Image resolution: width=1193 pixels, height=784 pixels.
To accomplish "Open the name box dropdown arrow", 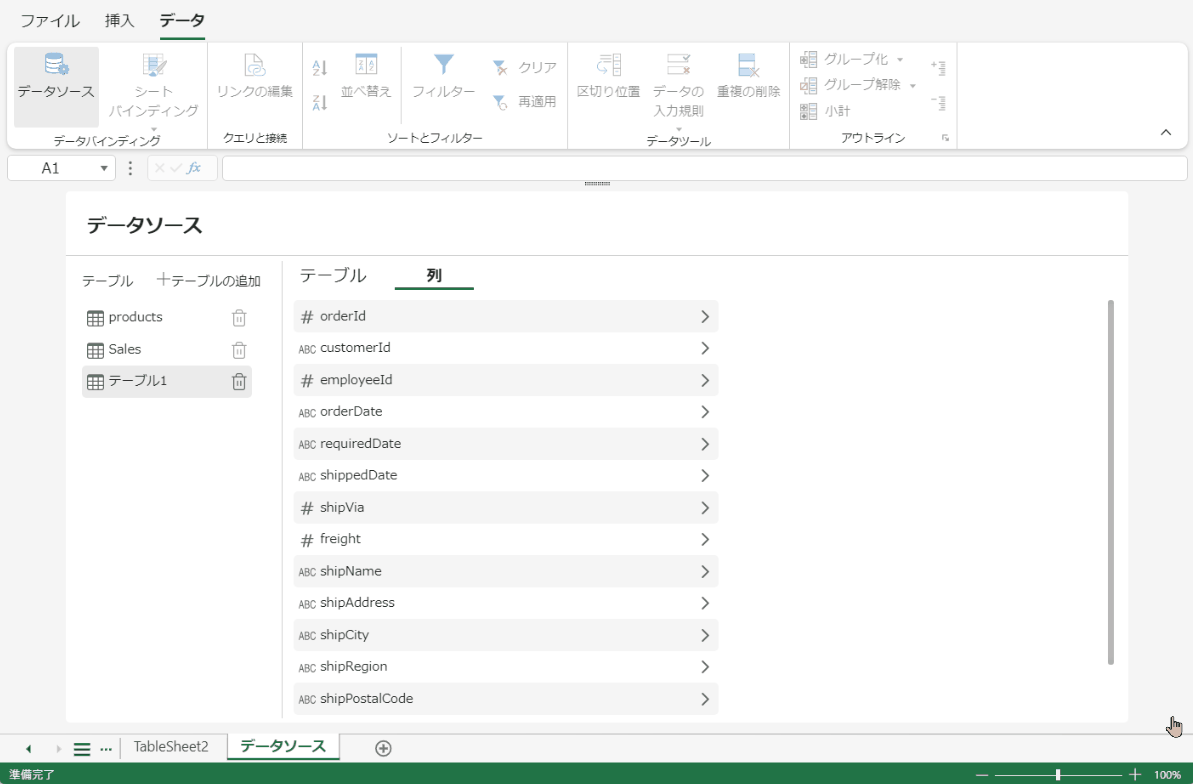I will [x=104, y=169].
